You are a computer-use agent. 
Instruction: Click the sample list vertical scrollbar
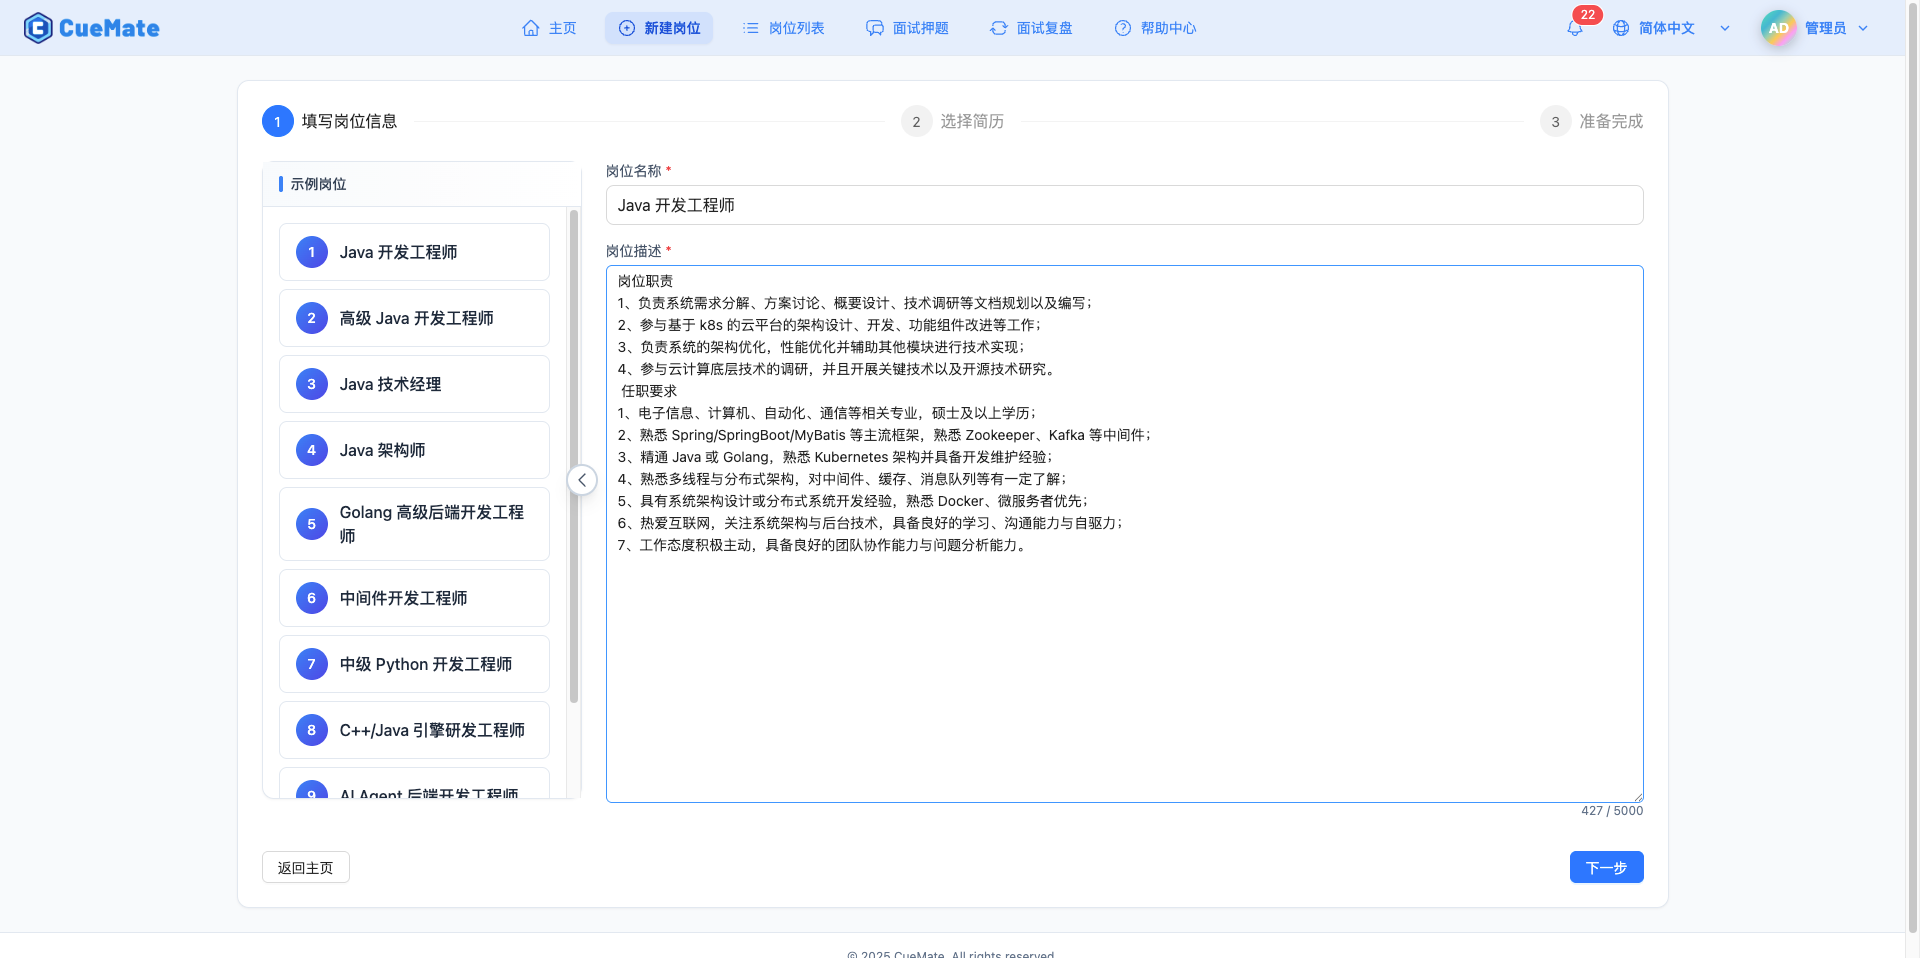574,456
